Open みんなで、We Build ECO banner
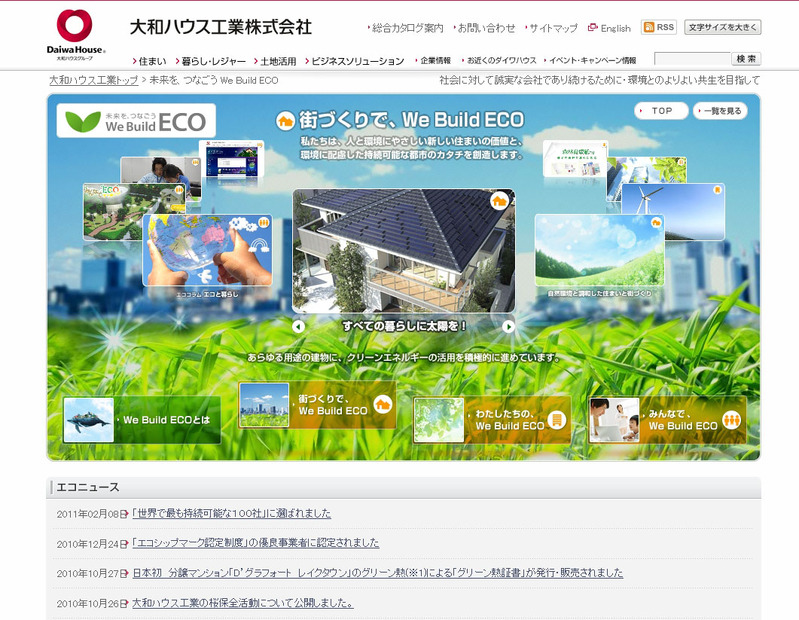 point(668,420)
